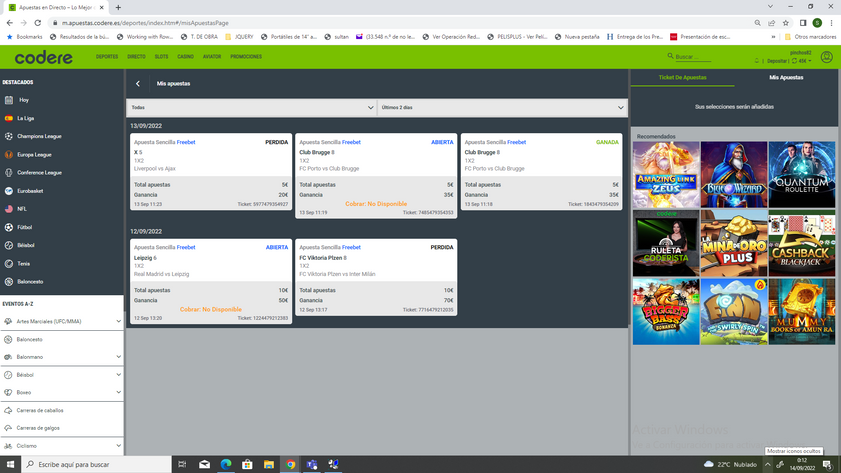Screen dimensions: 841x473
Task: Open the AVIATOR menu
Action: (x=212, y=57)
